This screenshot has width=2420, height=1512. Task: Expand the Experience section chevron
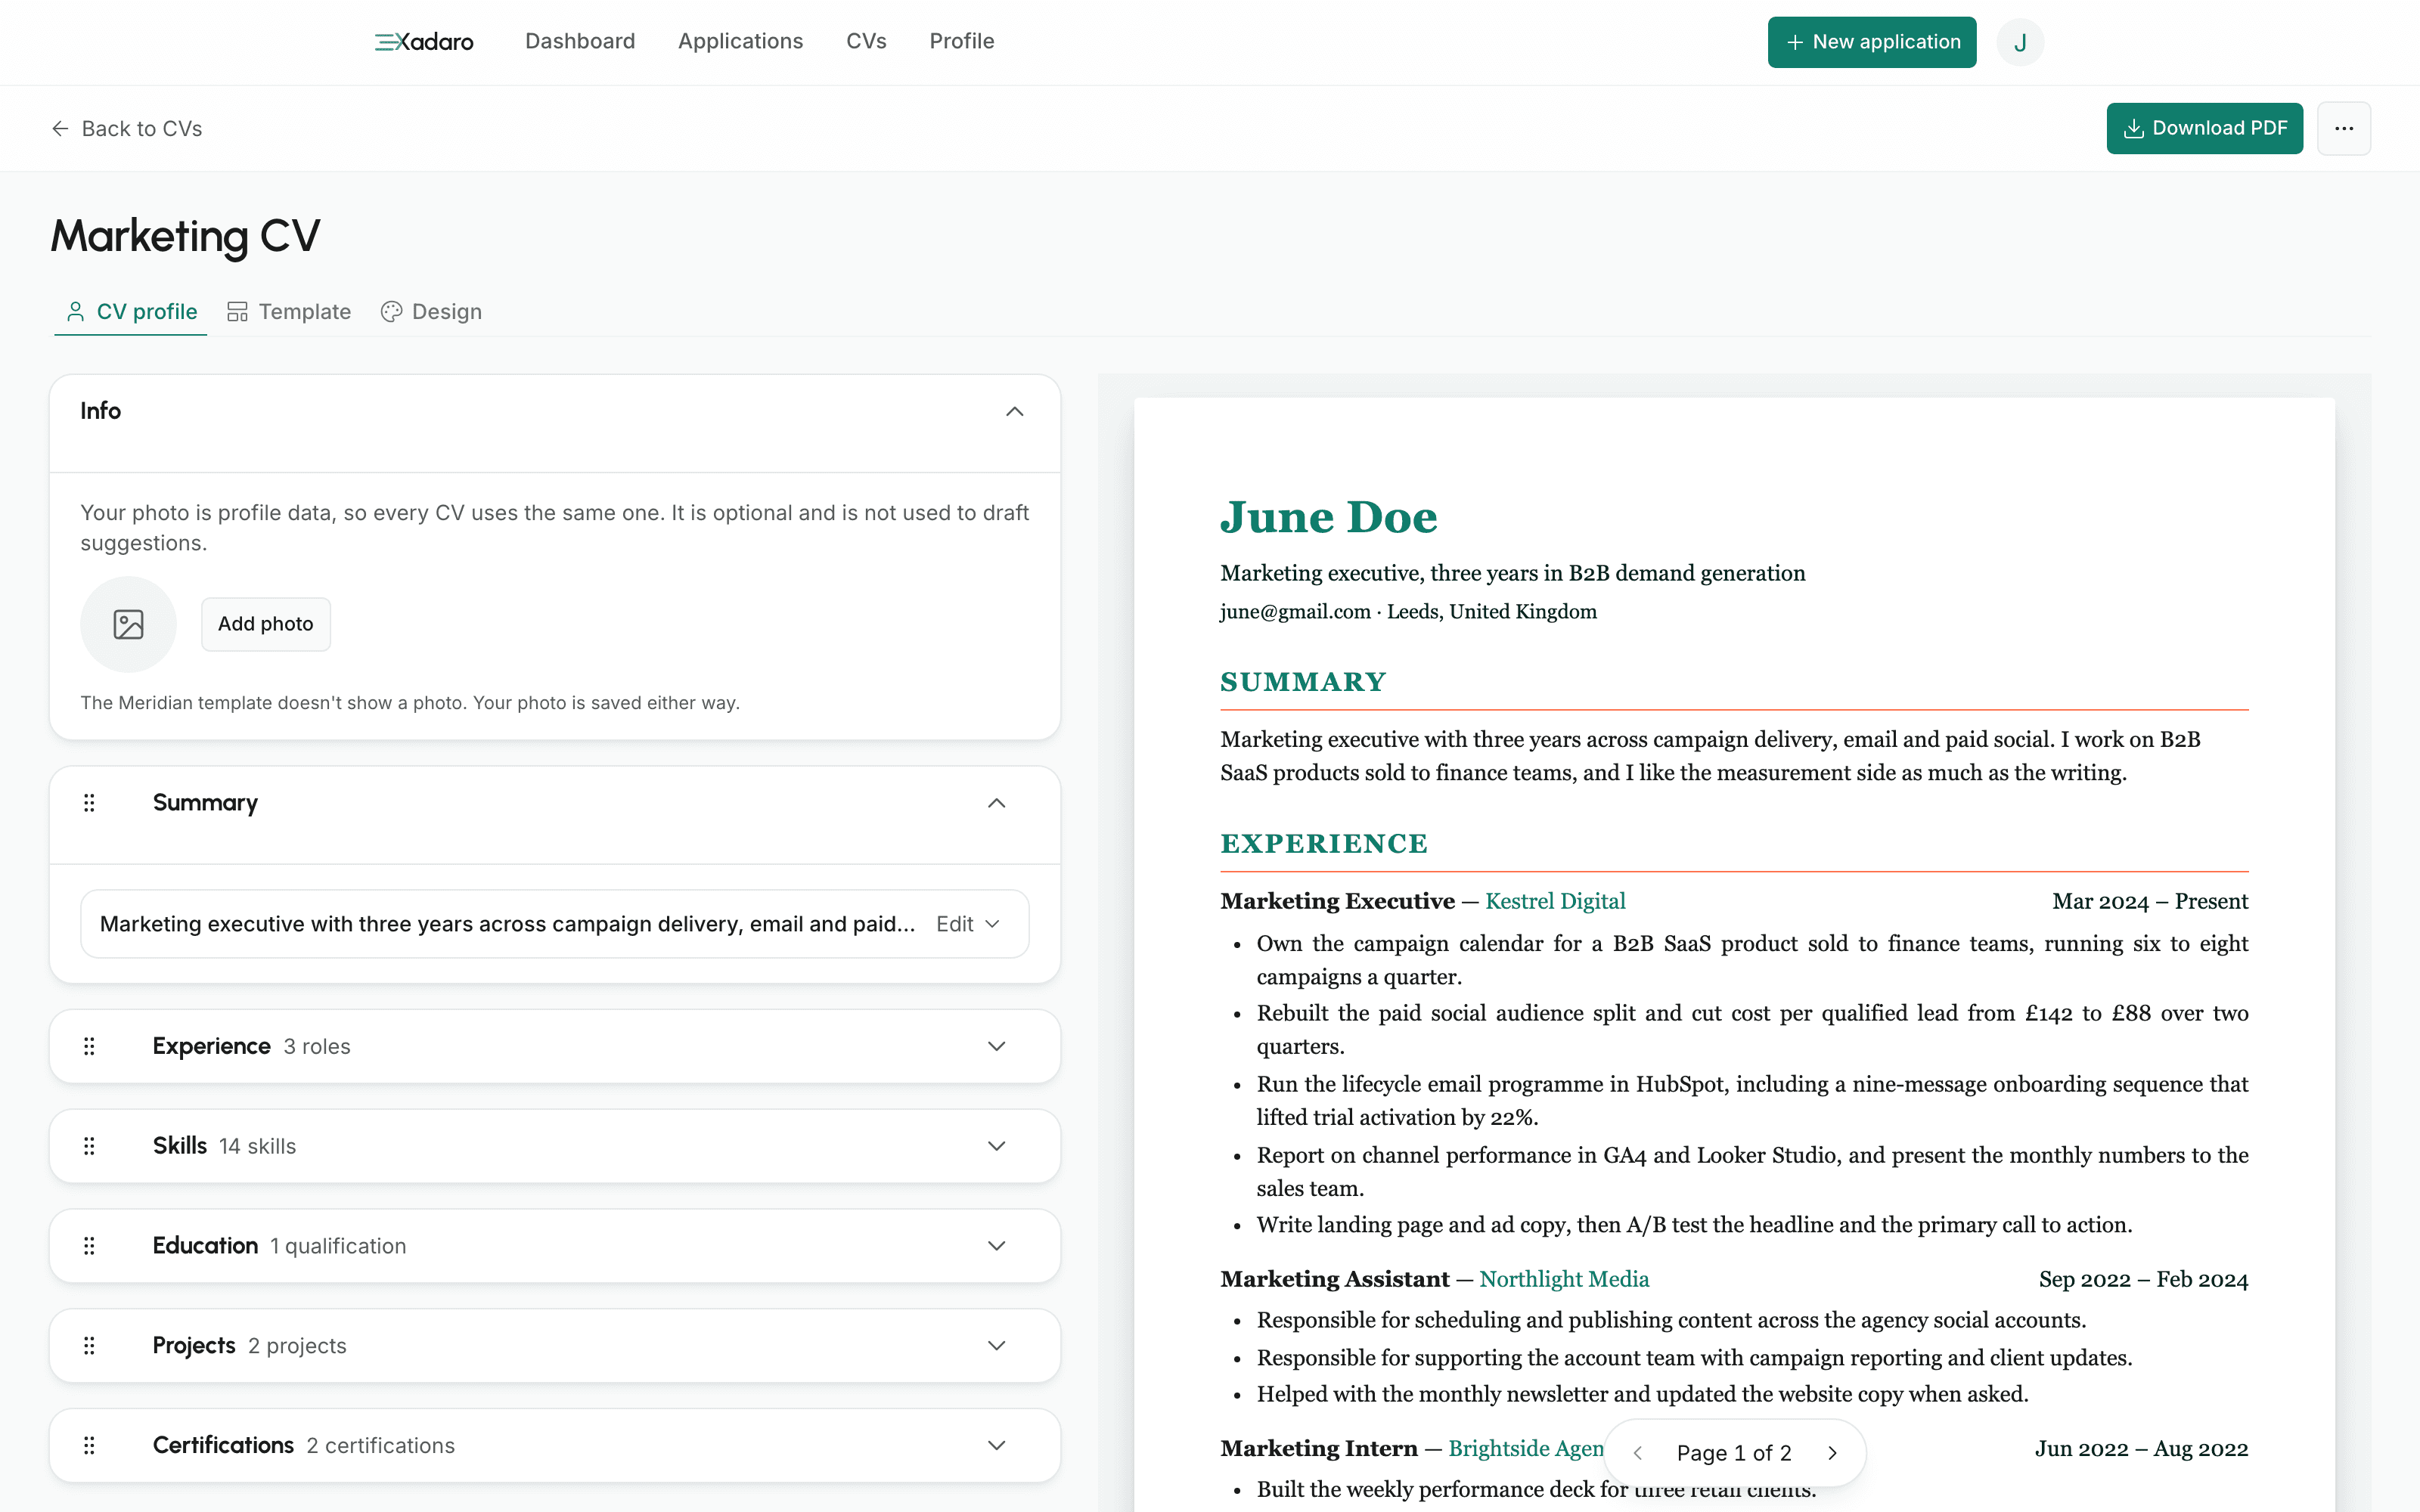[x=996, y=1046]
